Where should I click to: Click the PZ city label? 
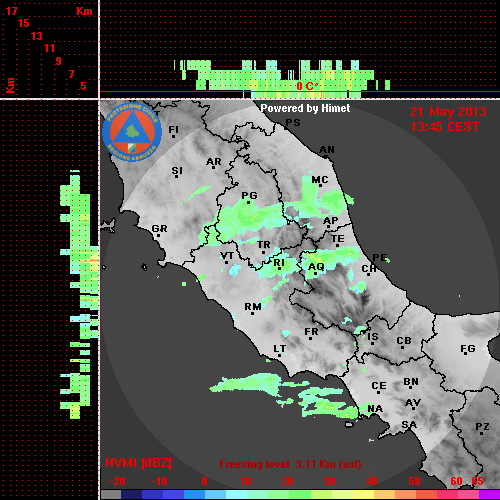pyautogui.click(x=482, y=427)
